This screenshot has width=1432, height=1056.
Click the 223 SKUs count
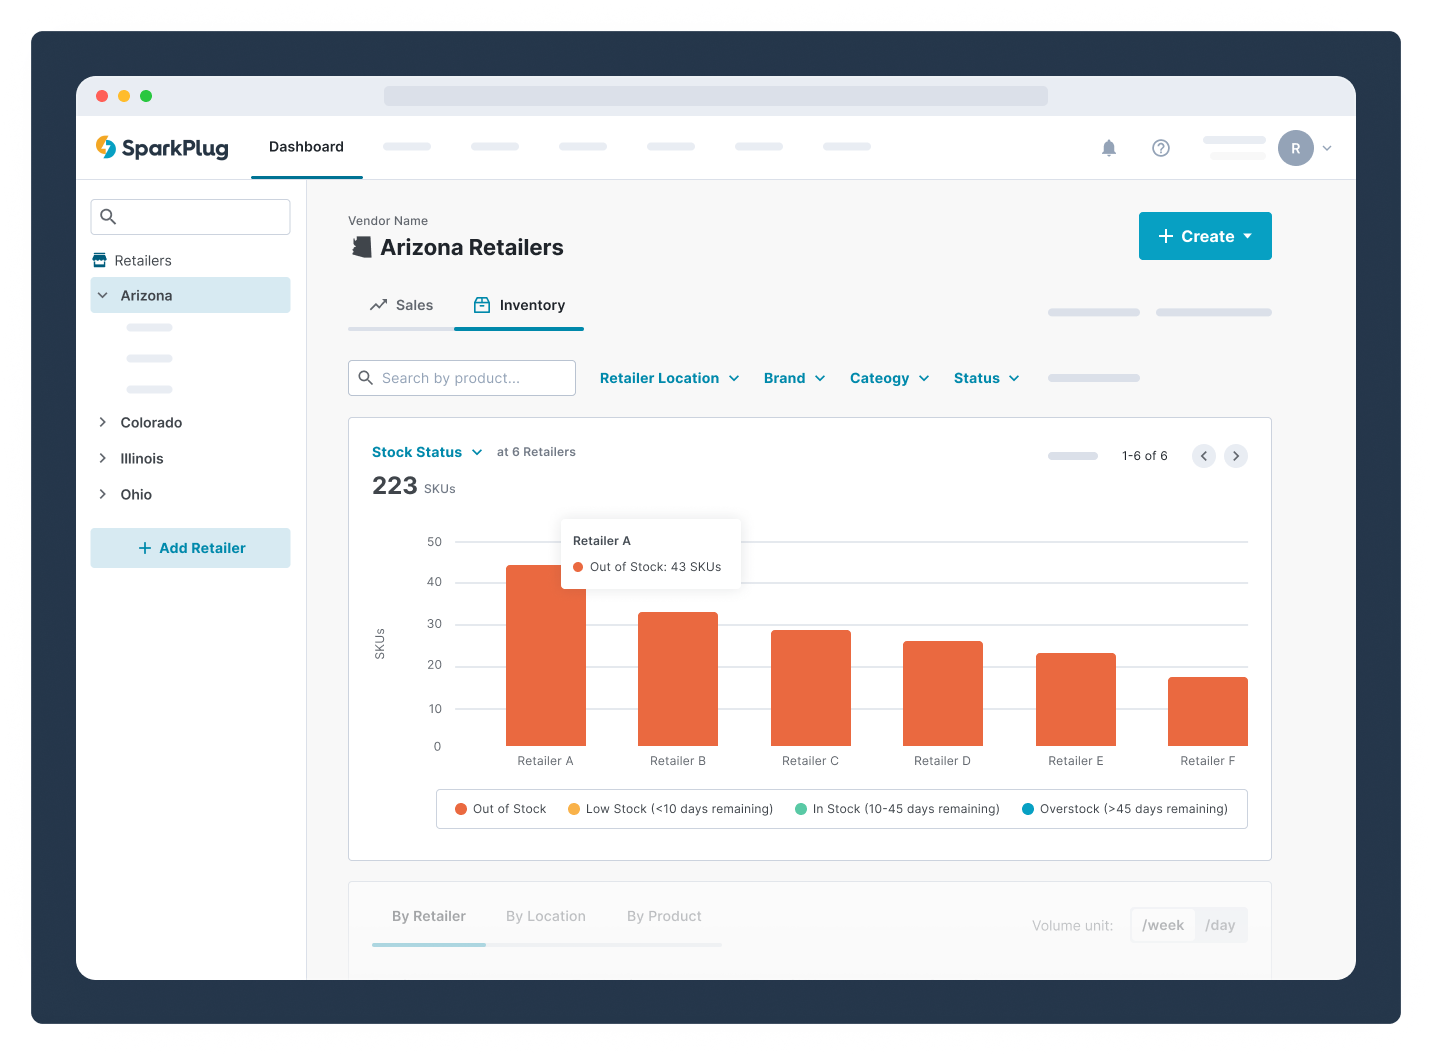(414, 486)
